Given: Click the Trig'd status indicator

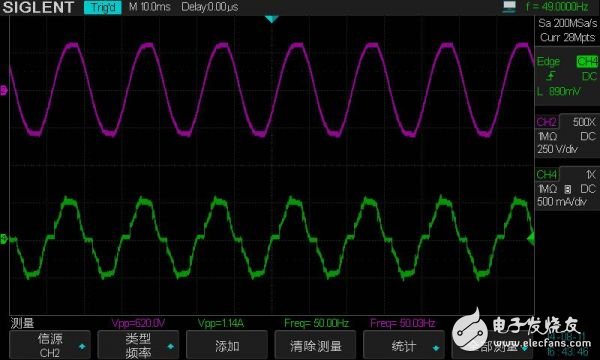Looking at the screenshot, I should click(x=103, y=7).
